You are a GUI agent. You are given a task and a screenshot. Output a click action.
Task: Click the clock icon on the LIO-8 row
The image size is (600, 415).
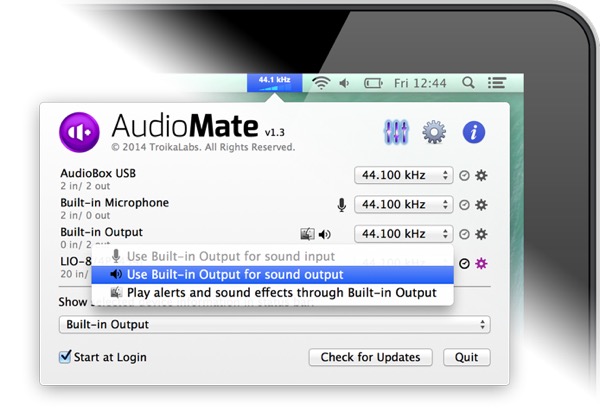(x=464, y=264)
